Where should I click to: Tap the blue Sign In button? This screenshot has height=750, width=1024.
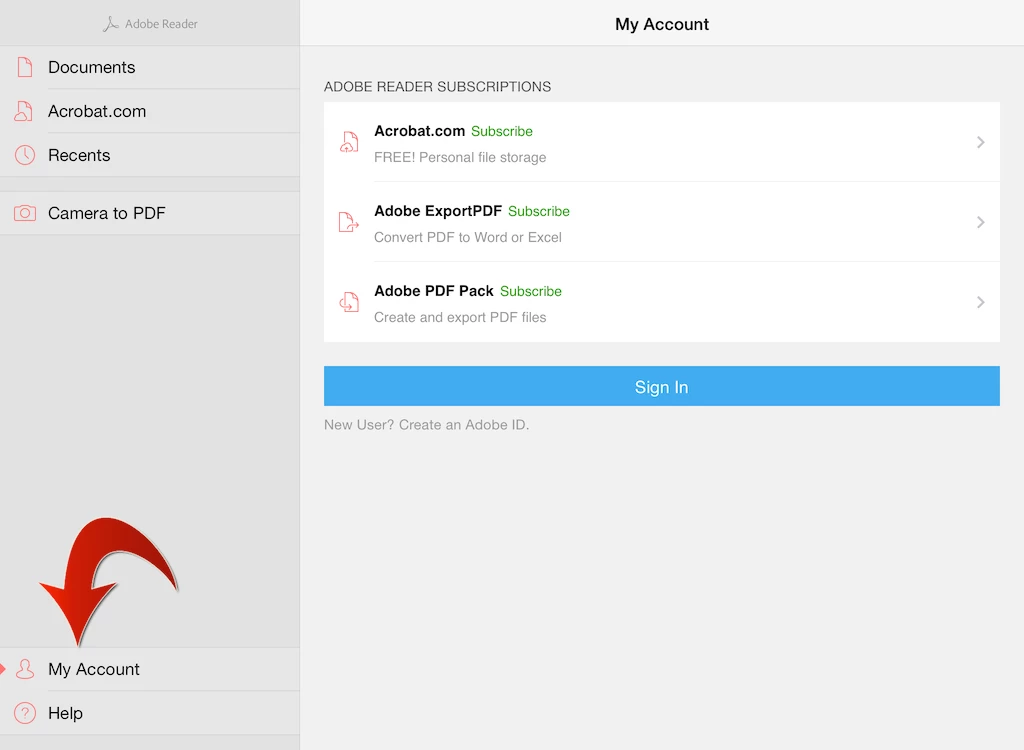[x=662, y=386]
